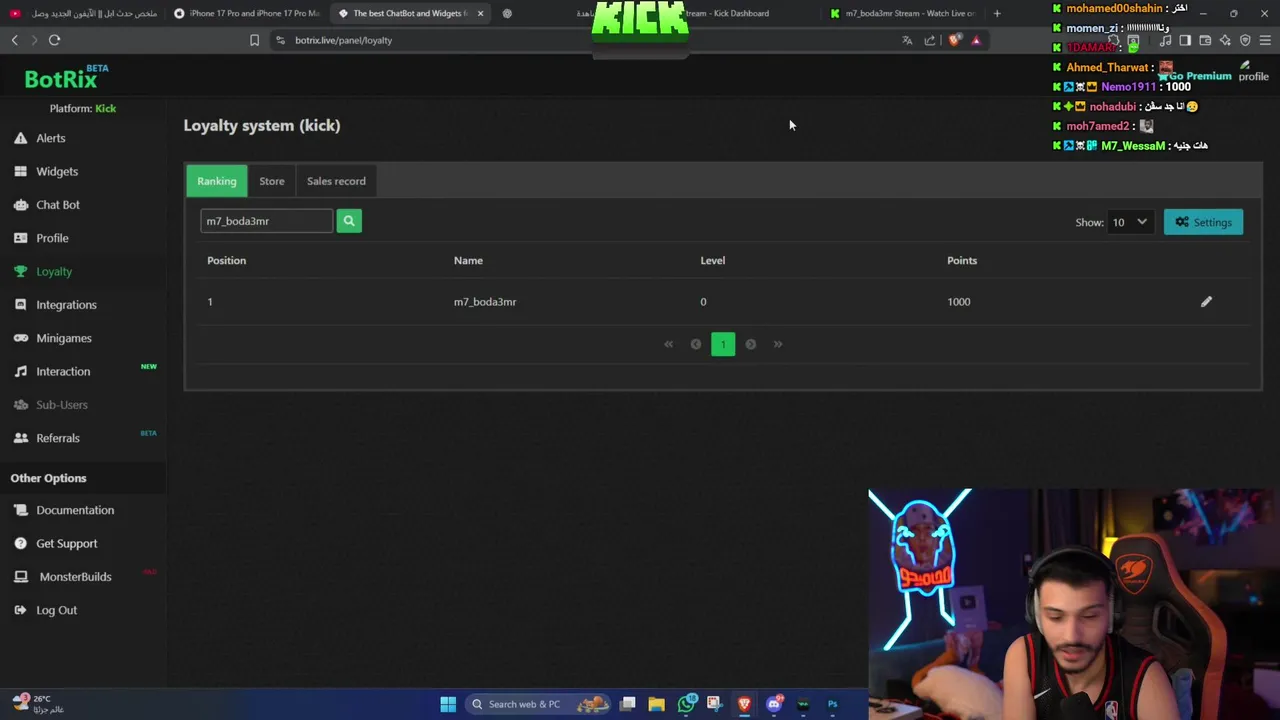The height and width of the screenshot is (720, 1280).
Task: Close the BotRix browser tab
Action: pyautogui.click(x=481, y=13)
